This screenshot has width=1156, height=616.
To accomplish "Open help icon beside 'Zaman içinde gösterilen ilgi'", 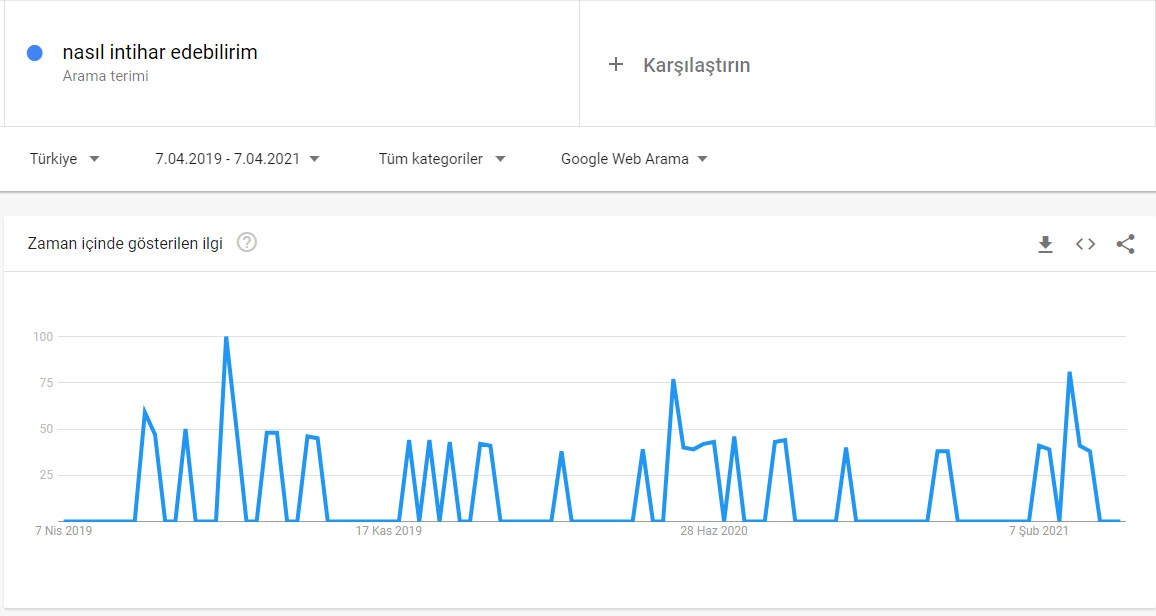I will pyautogui.click(x=247, y=242).
